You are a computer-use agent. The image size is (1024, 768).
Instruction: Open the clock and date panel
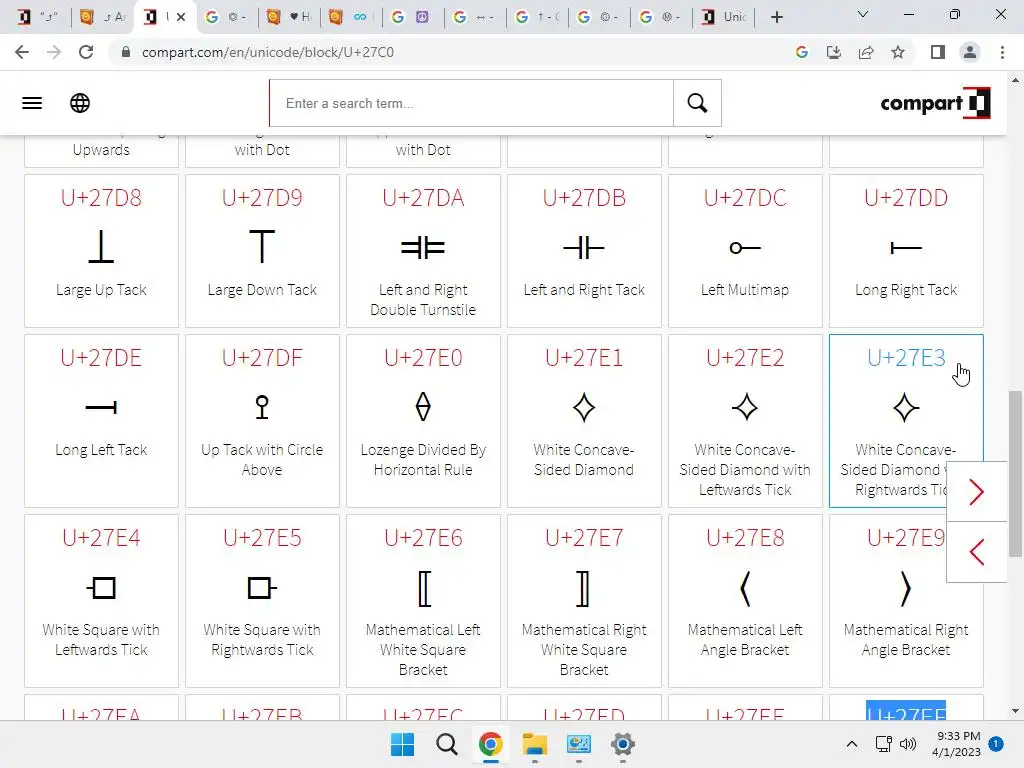pyautogui.click(x=956, y=744)
